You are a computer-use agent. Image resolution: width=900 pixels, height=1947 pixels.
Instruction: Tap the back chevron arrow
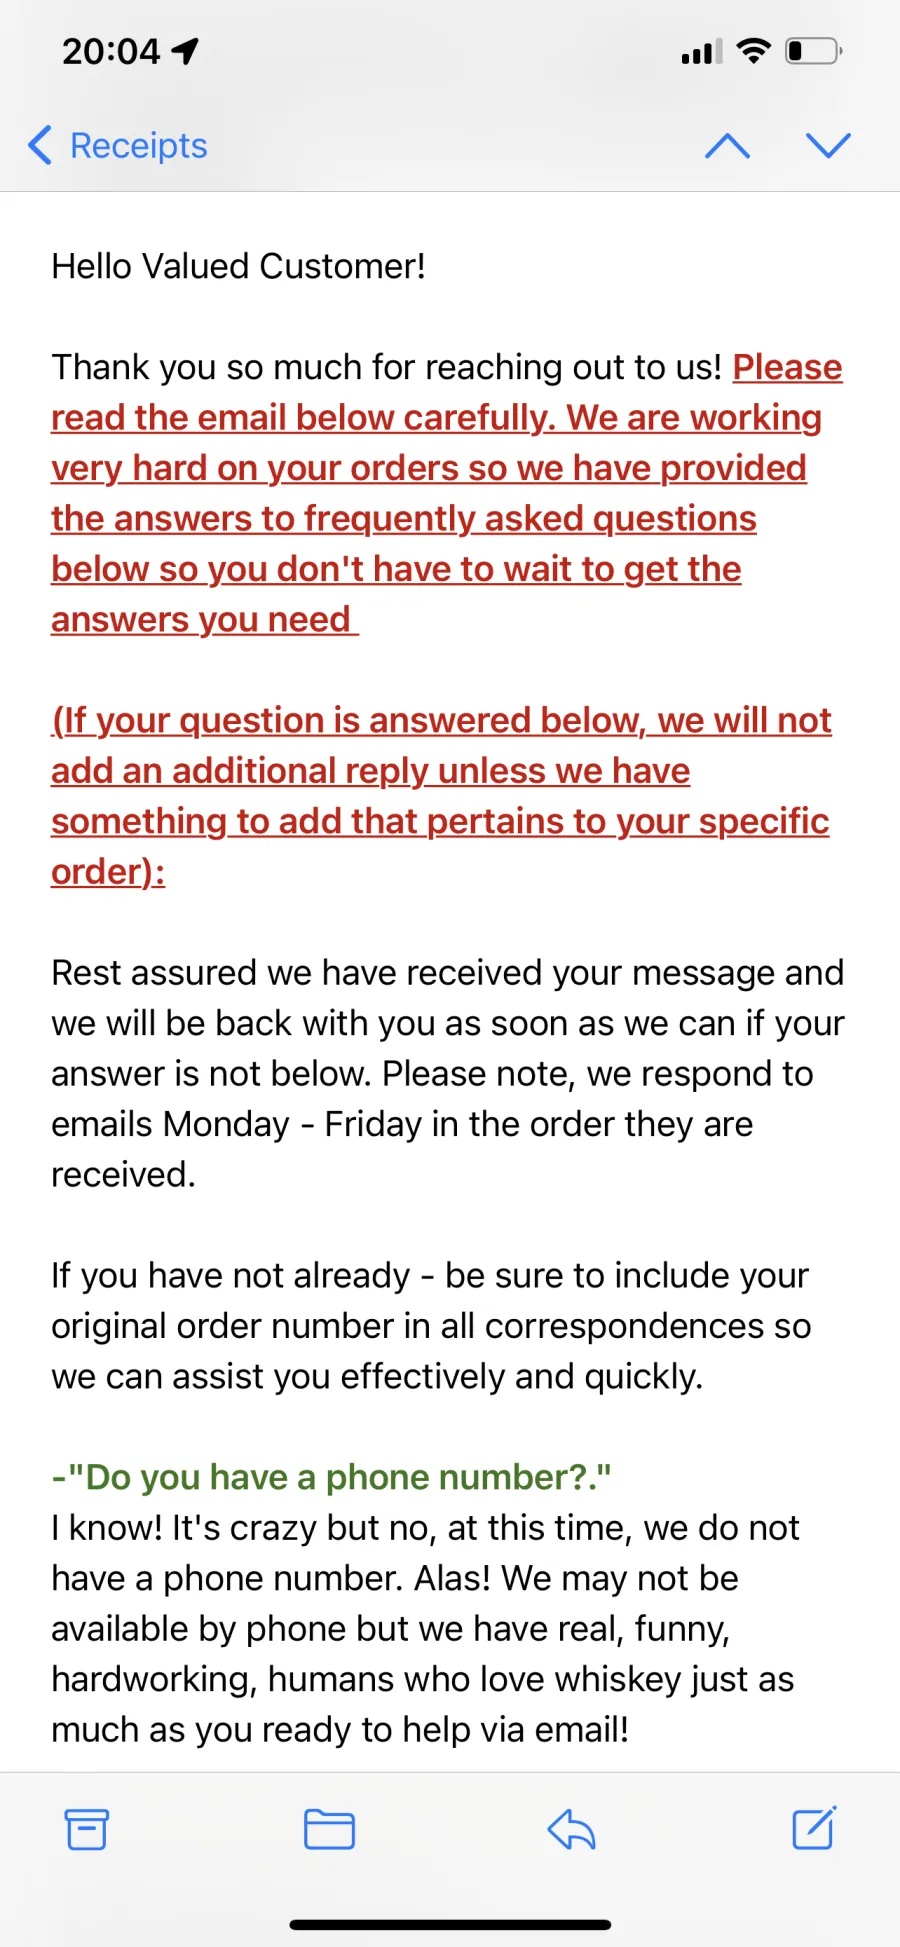pos(40,146)
